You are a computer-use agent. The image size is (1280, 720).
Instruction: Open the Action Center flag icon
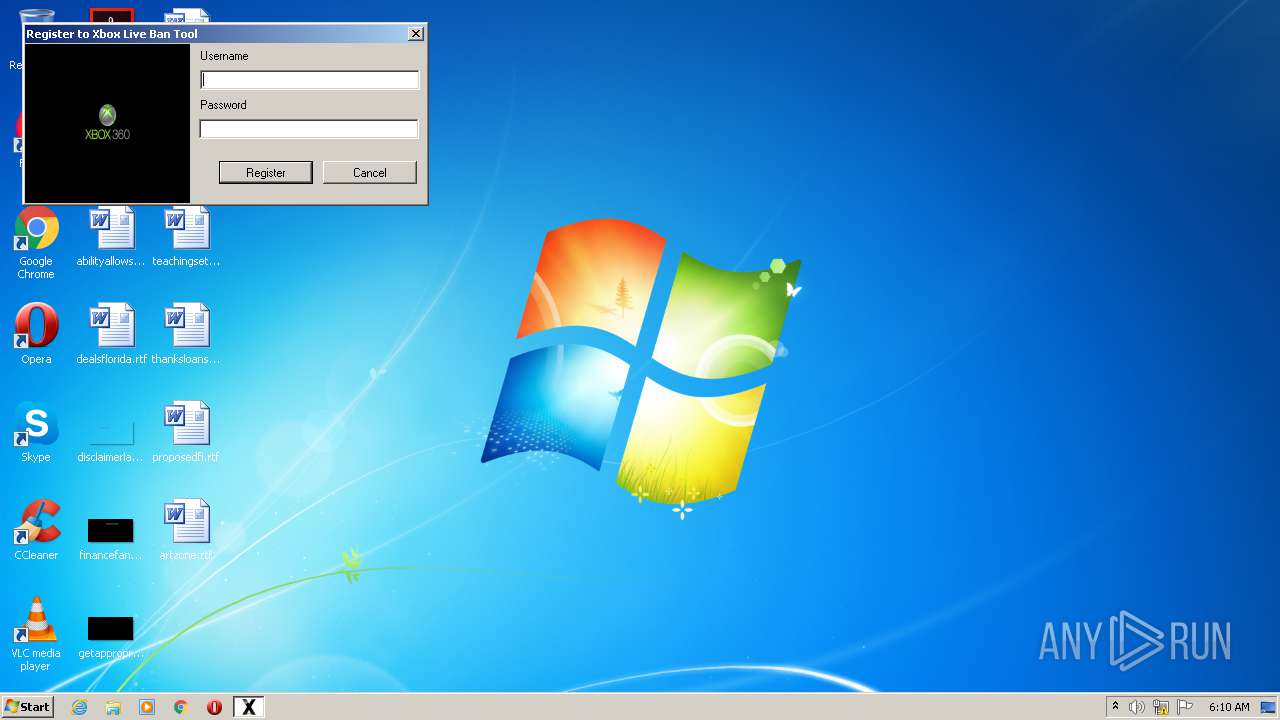[x=1185, y=707]
